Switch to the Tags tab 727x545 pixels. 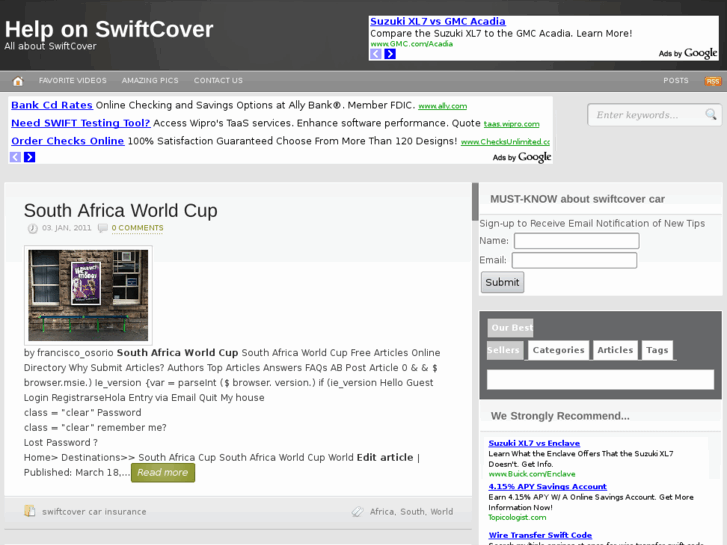(x=657, y=350)
